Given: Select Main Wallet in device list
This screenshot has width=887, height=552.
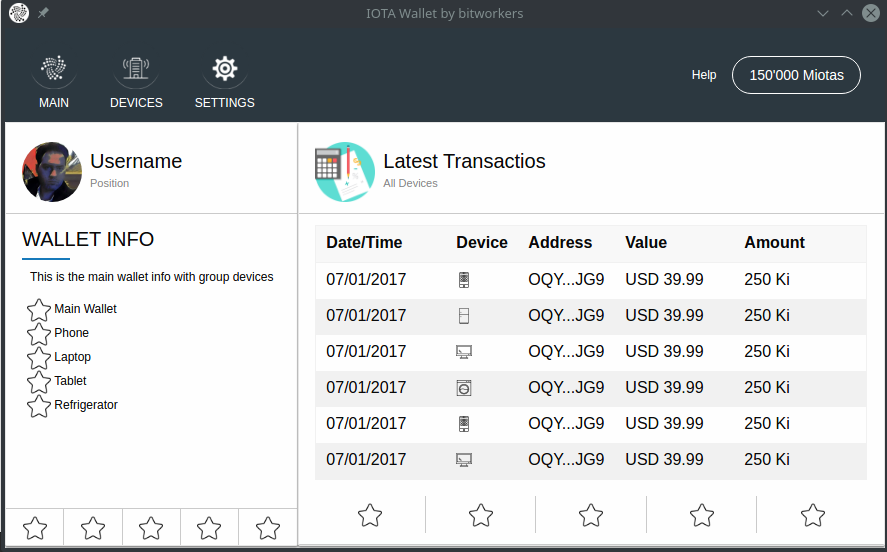Looking at the screenshot, I should point(85,309).
